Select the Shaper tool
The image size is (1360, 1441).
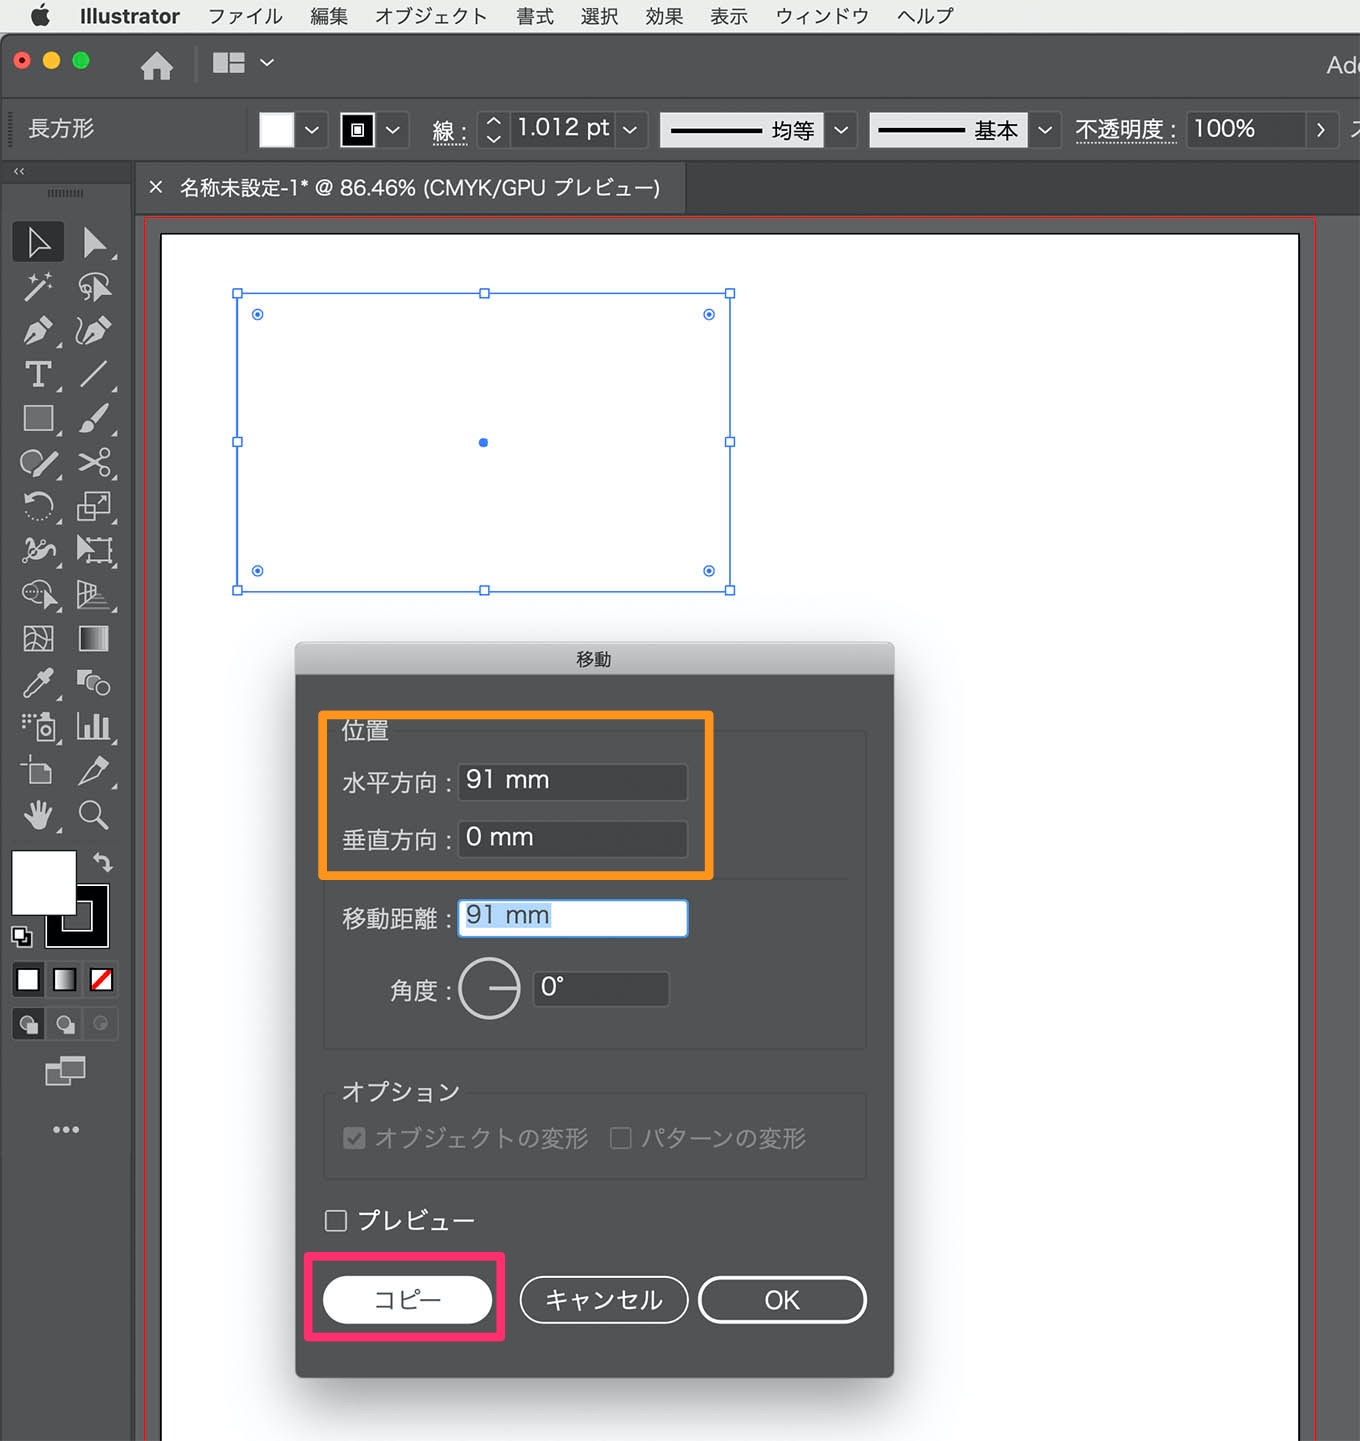click(x=38, y=462)
